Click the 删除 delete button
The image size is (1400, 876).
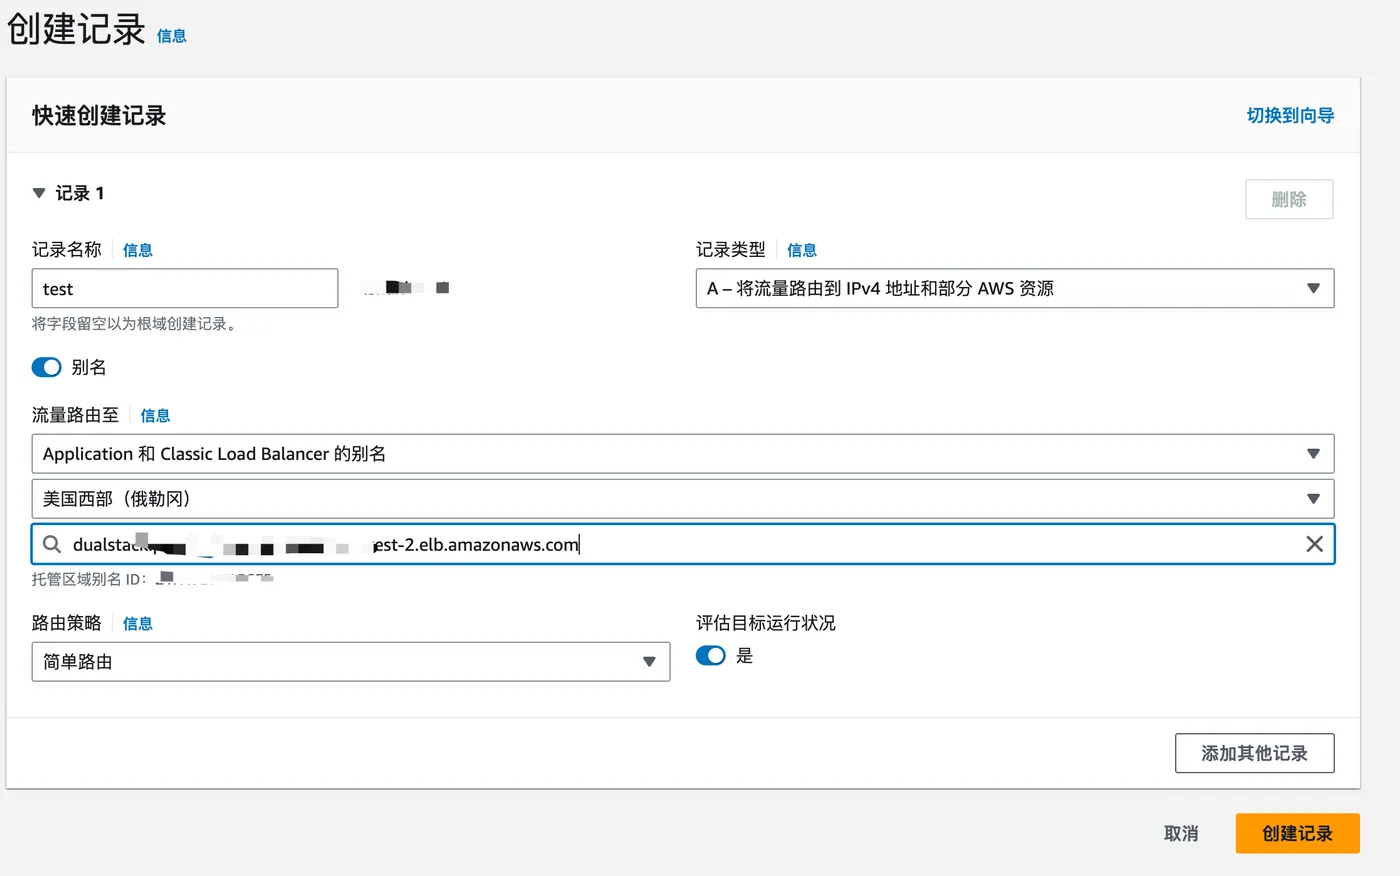(x=1288, y=199)
